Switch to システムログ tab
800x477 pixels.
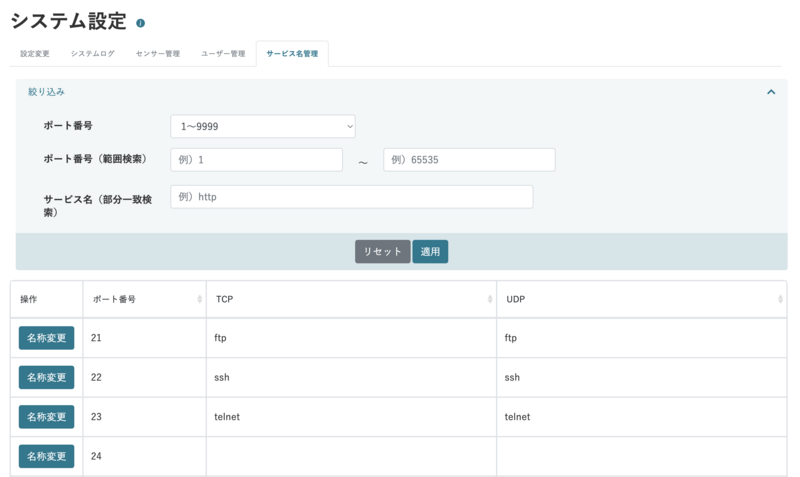tap(92, 54)
